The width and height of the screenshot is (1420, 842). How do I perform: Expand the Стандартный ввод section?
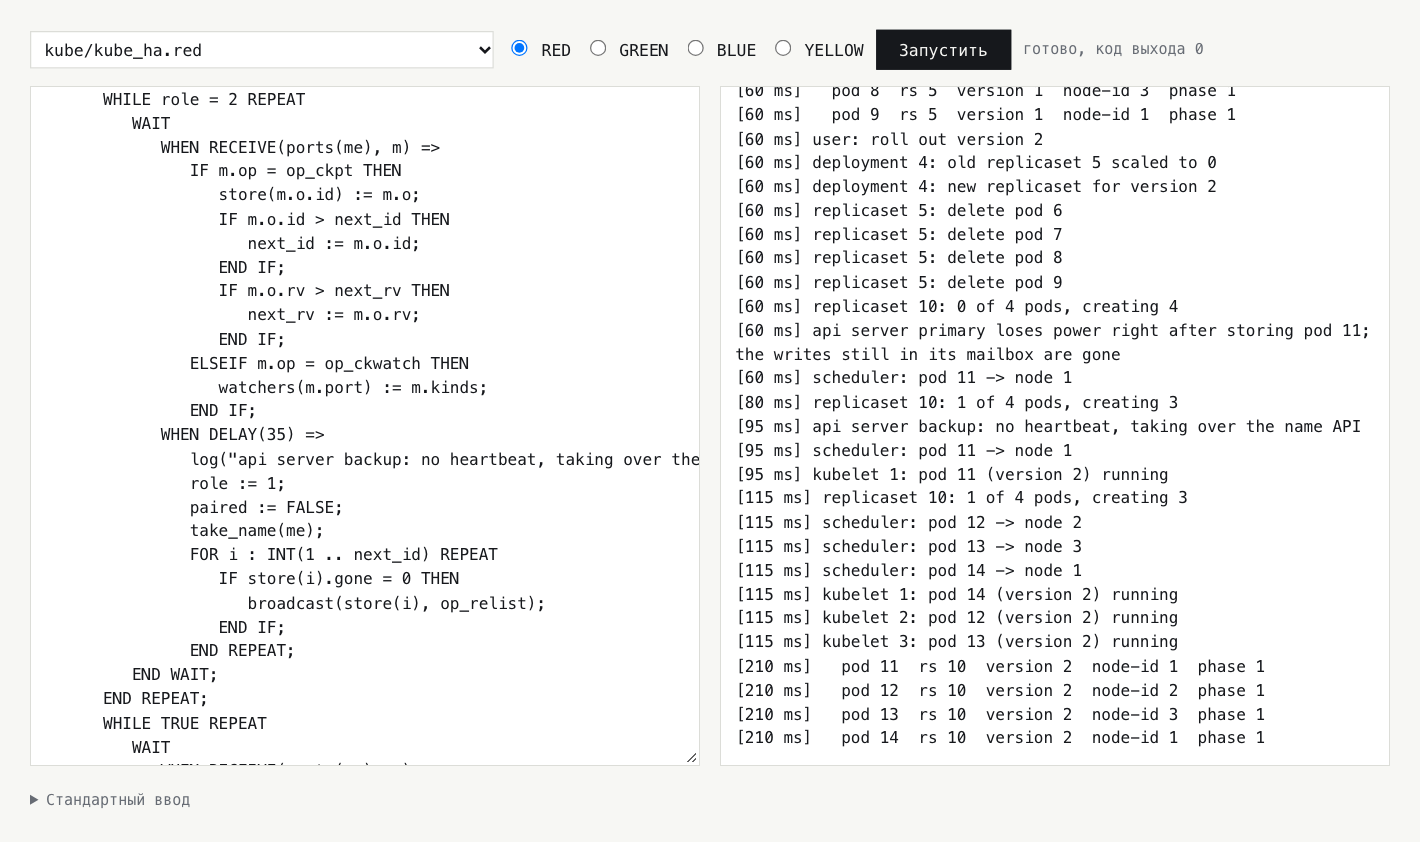(x=110, y=800)
